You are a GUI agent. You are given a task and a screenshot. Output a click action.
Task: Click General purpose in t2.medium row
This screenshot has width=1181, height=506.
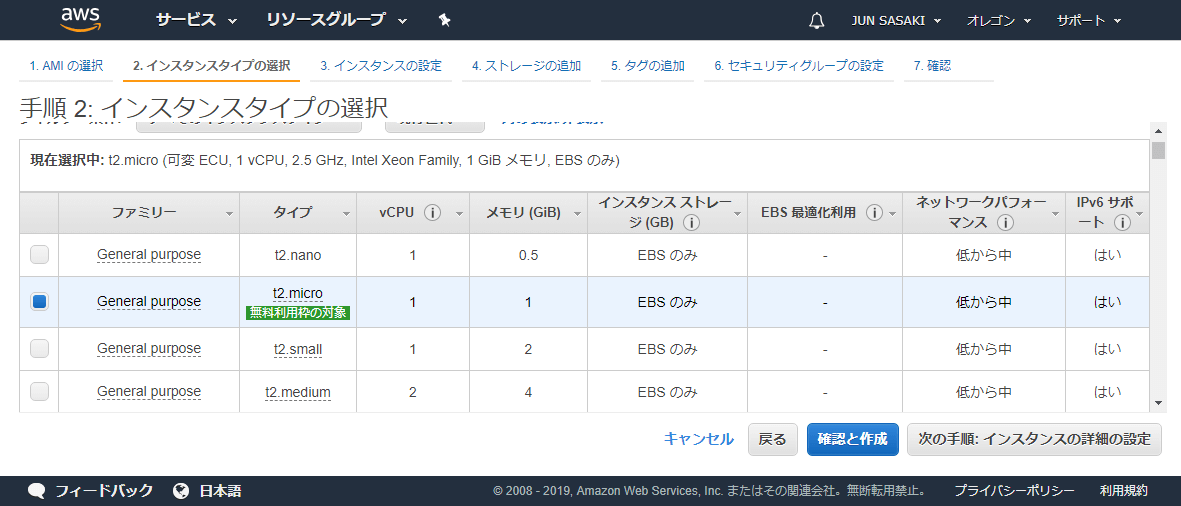pyautogui.click(x=149, y=392)
